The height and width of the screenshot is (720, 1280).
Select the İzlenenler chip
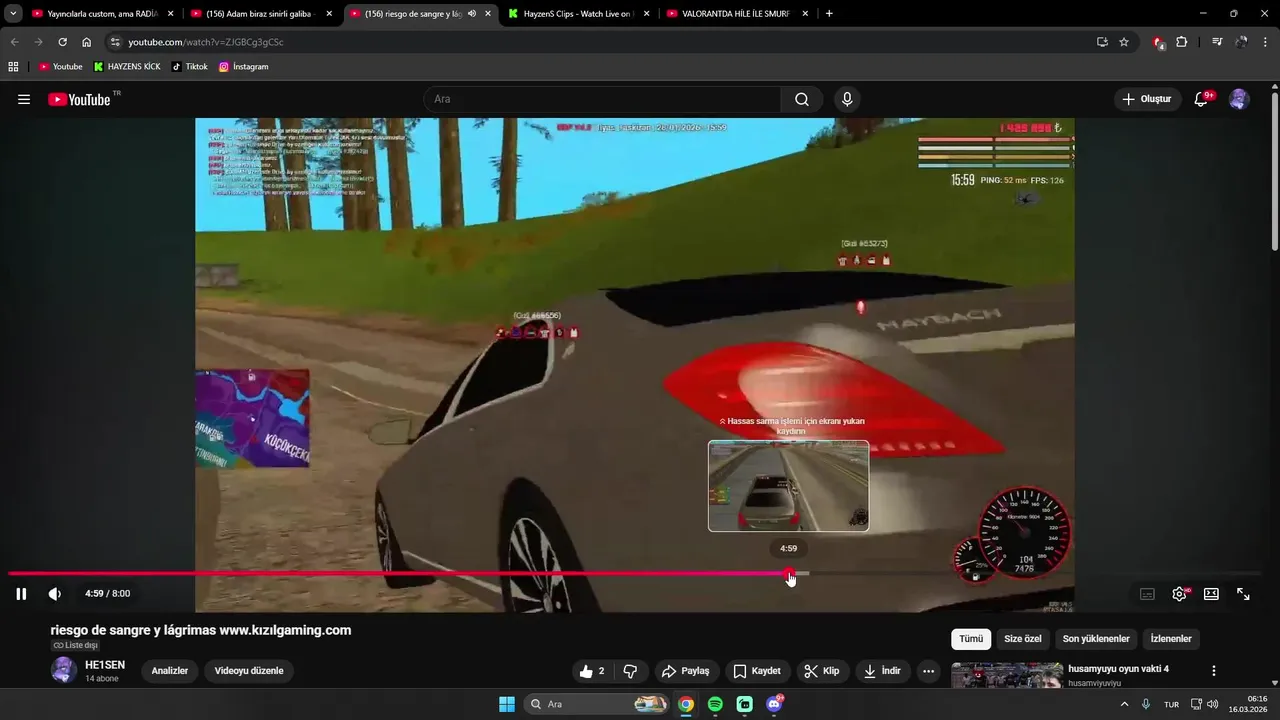(x=1171, y=639)
